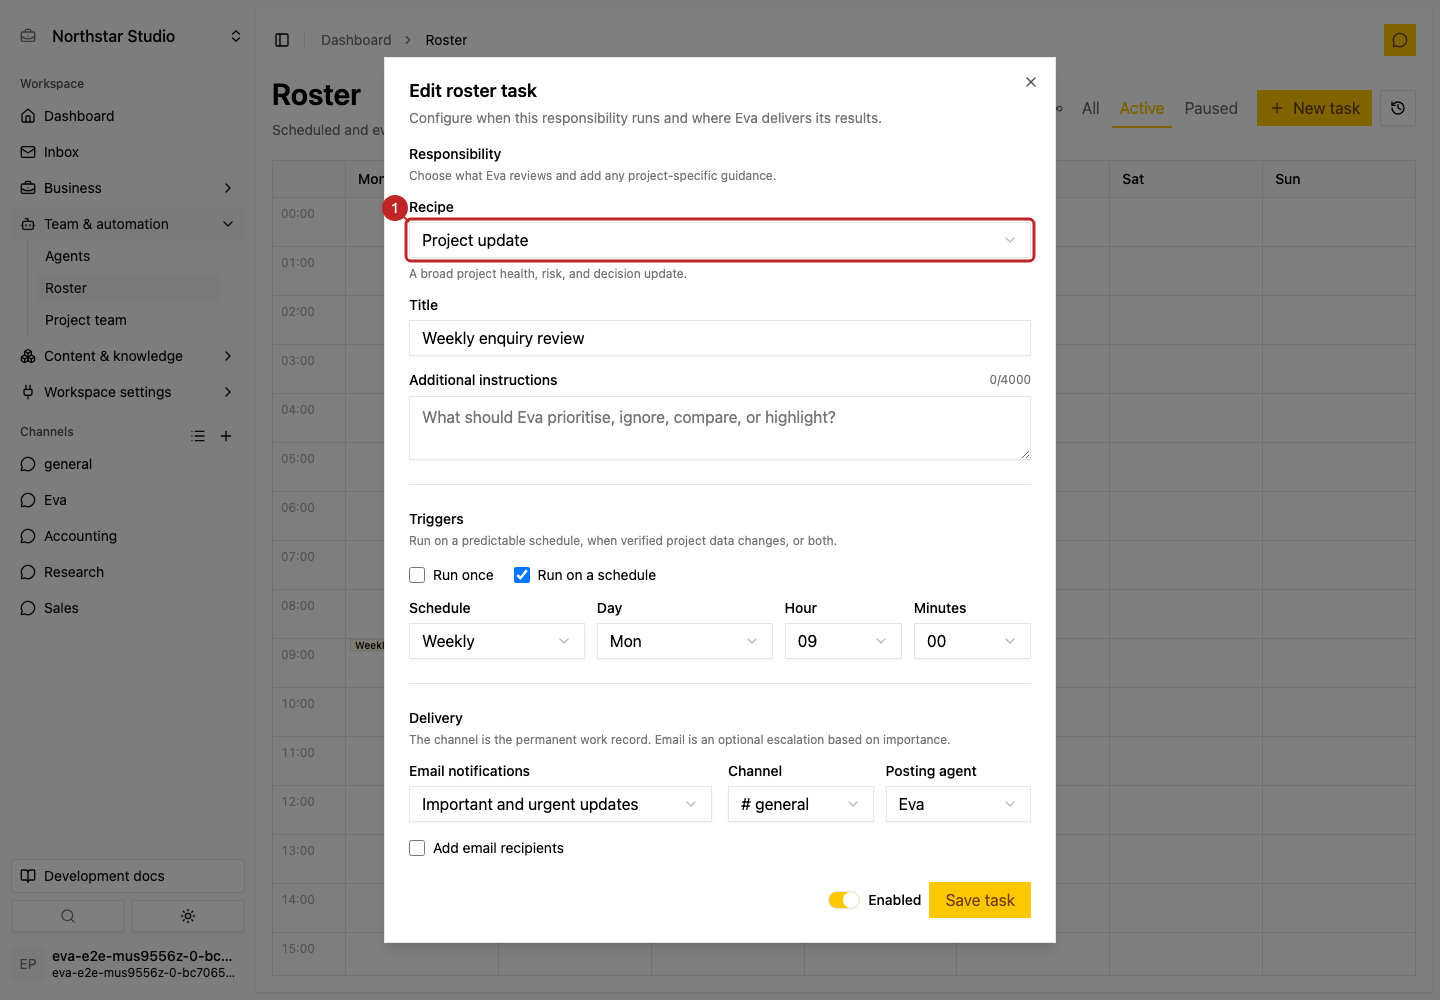Switch off the Enabled toggle
Viewport: 1440px width, 1000px height.
click(x=844, y=900)
